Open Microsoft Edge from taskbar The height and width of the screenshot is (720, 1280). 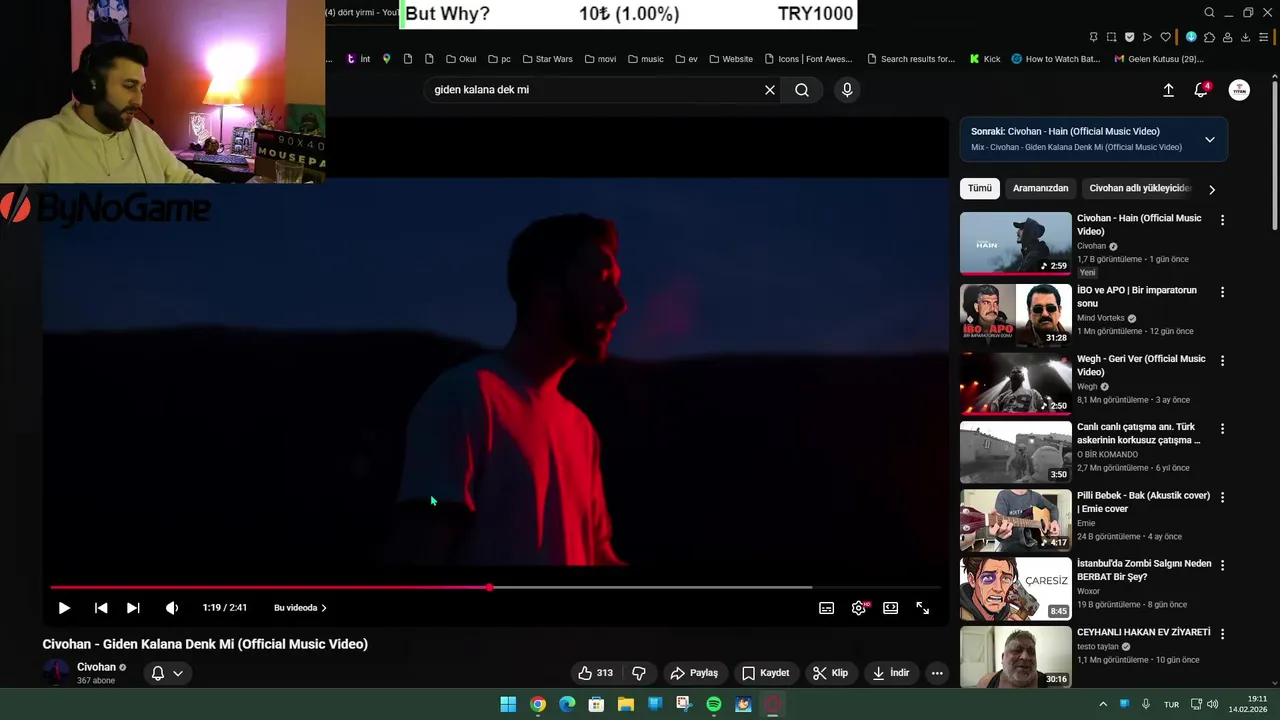(x=567, y=704)
